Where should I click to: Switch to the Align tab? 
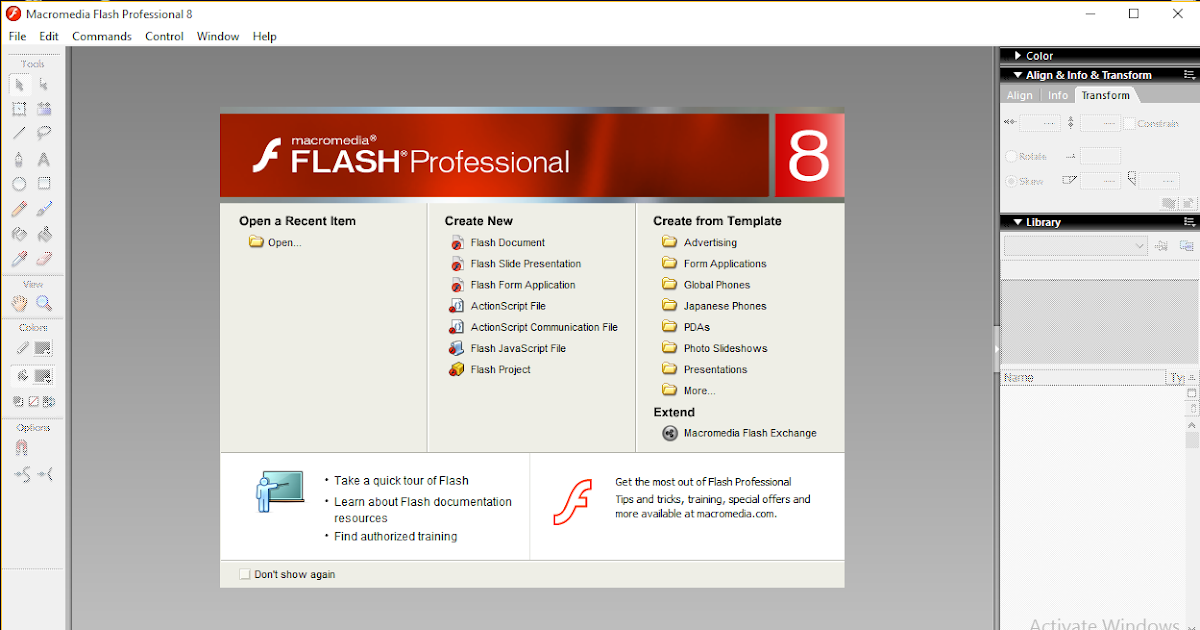(1020, 95)
